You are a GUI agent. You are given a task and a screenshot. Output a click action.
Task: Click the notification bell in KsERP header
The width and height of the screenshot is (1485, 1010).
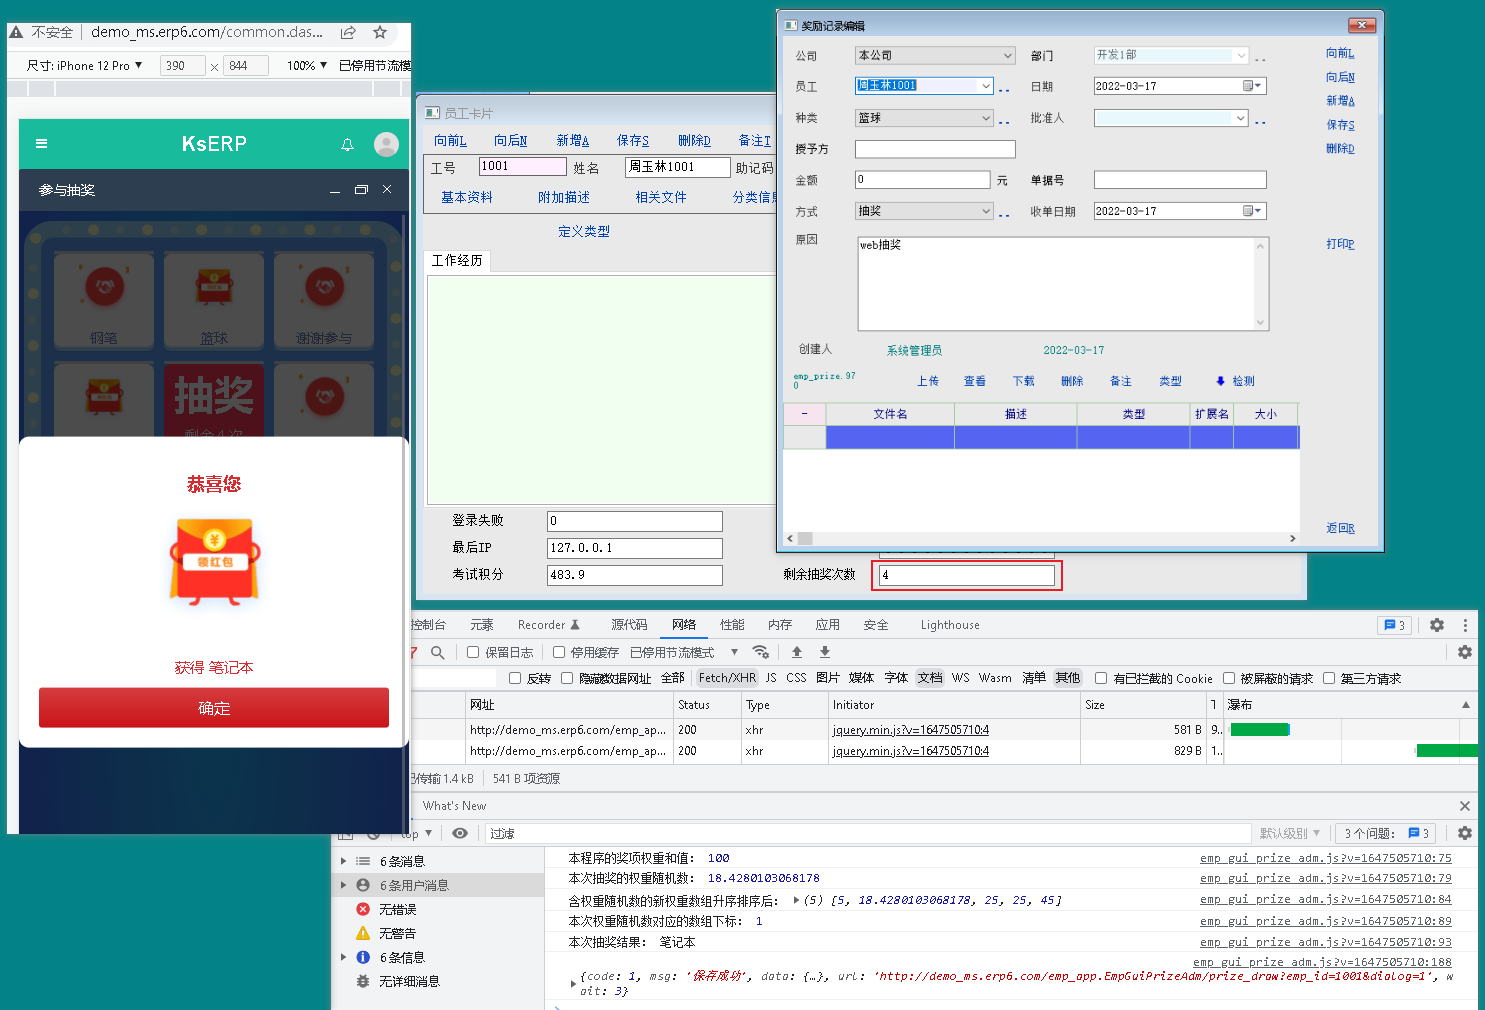(x=347, y=145)
